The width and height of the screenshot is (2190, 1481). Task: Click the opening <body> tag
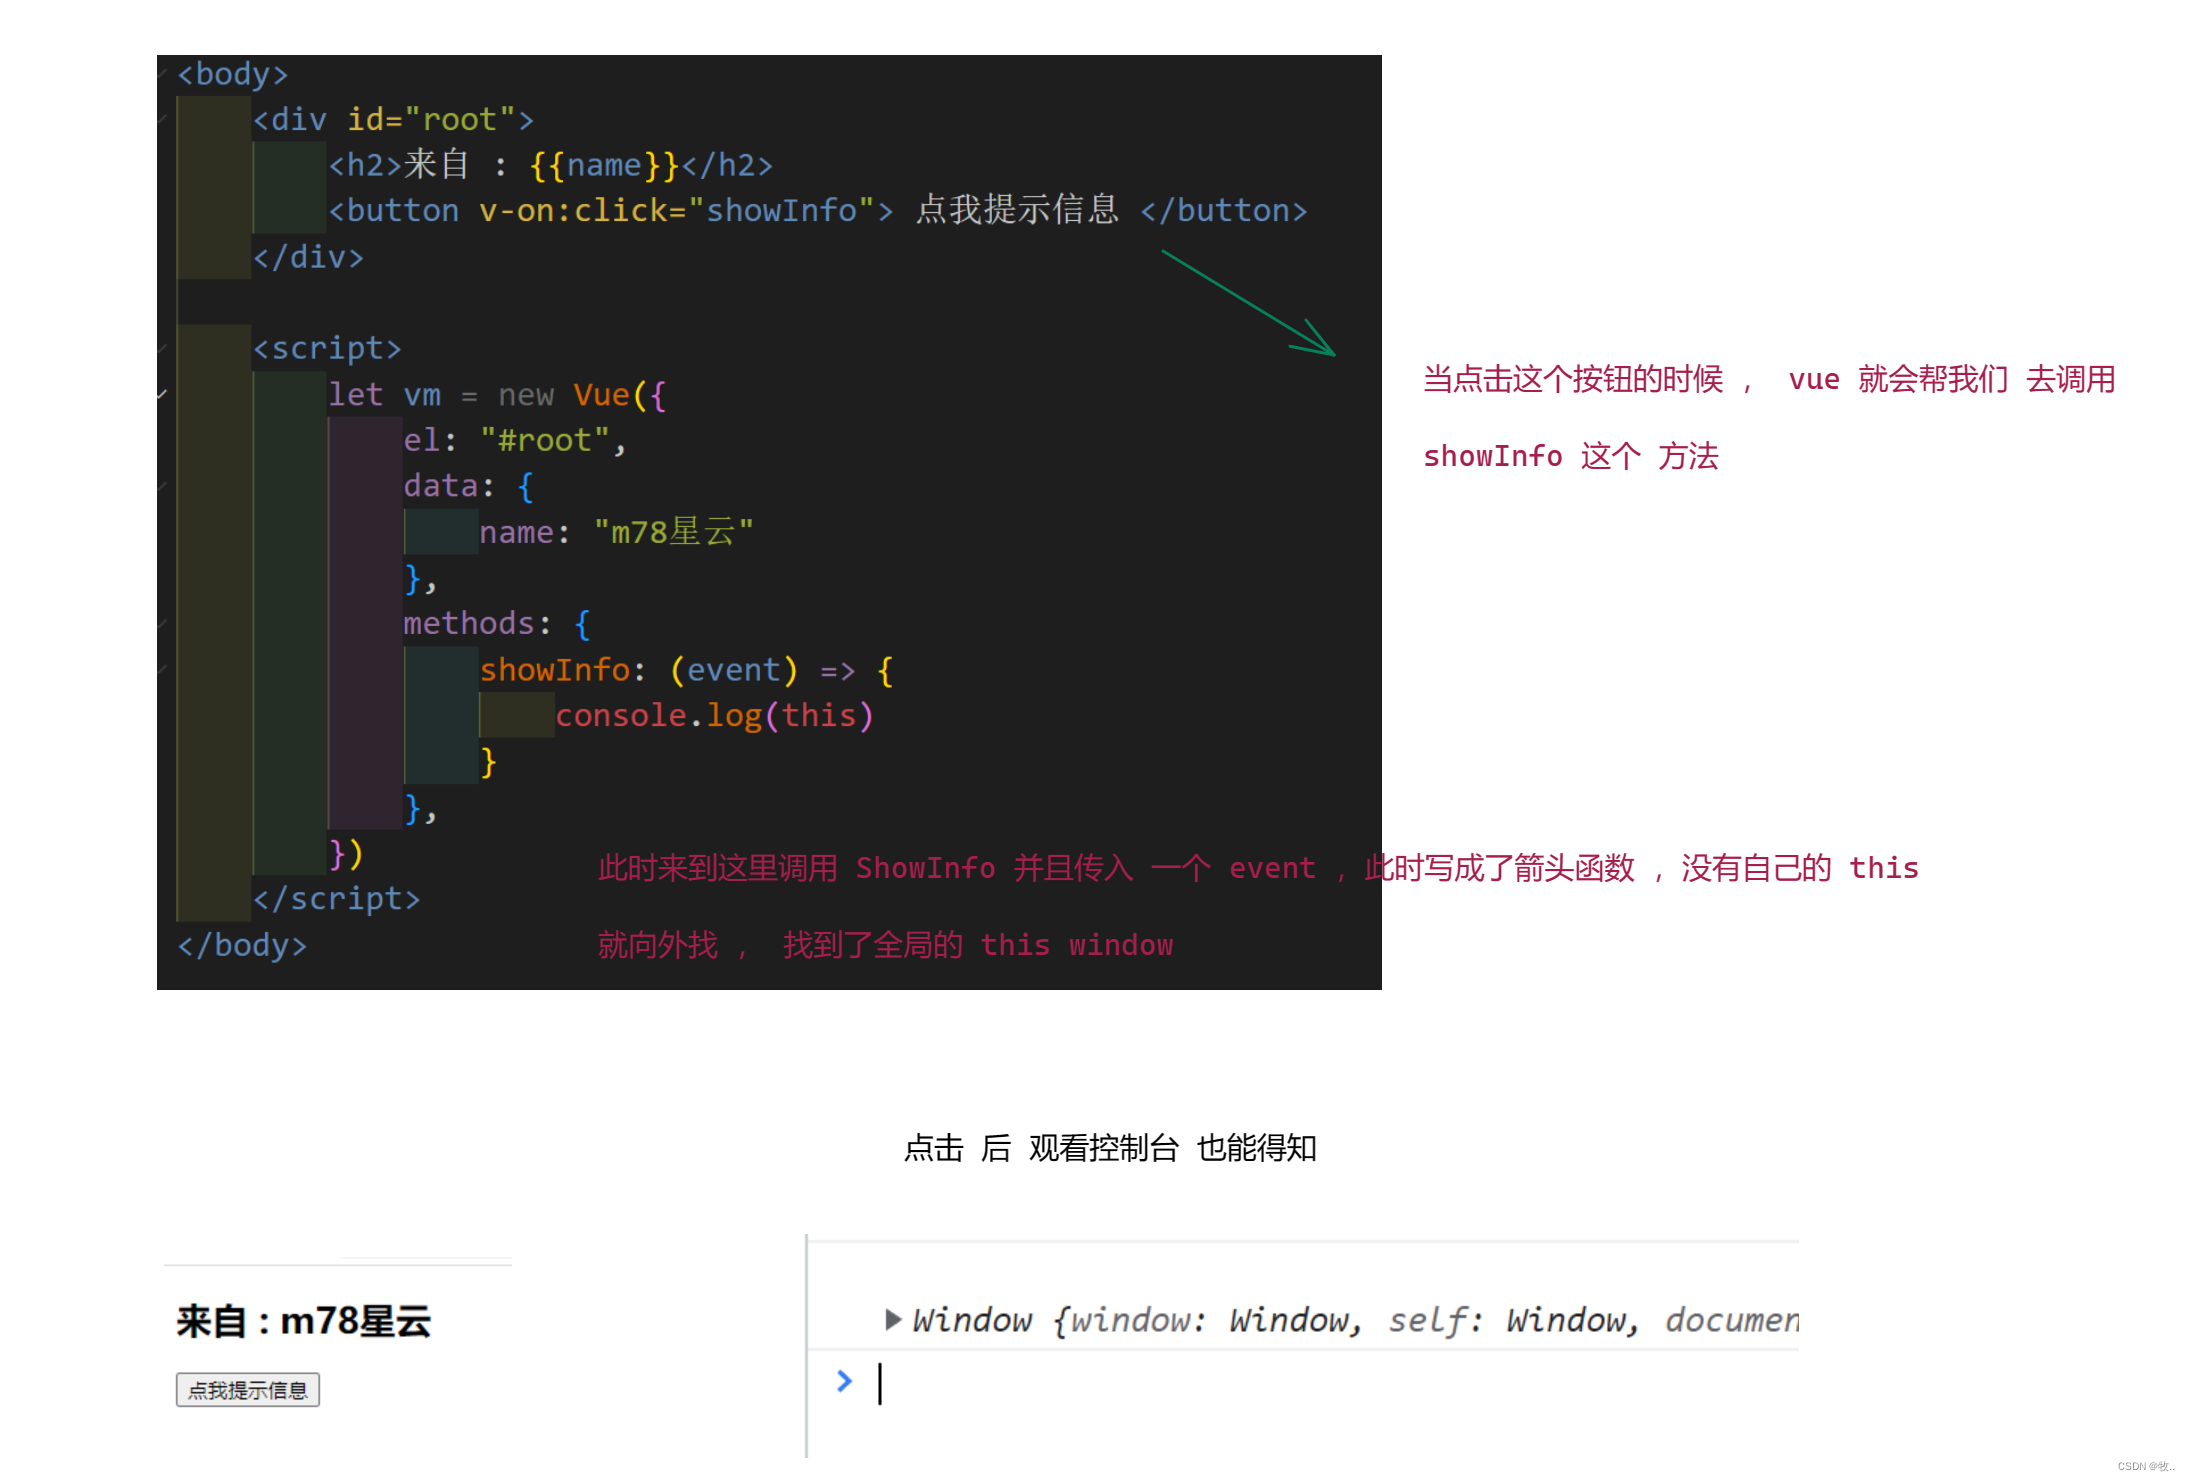(x=233, y=74)
